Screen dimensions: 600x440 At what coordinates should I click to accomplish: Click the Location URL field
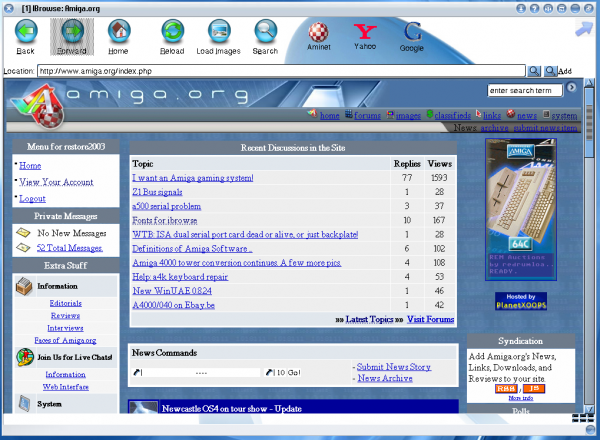pyautogui.click(x=281, y=71)
